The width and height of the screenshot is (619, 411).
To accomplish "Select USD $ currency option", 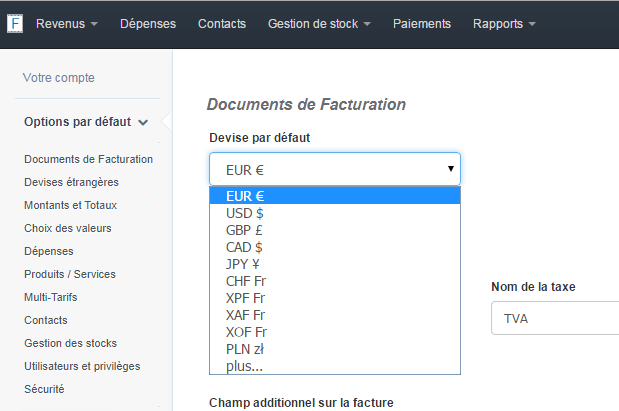I will click(335, 213).
